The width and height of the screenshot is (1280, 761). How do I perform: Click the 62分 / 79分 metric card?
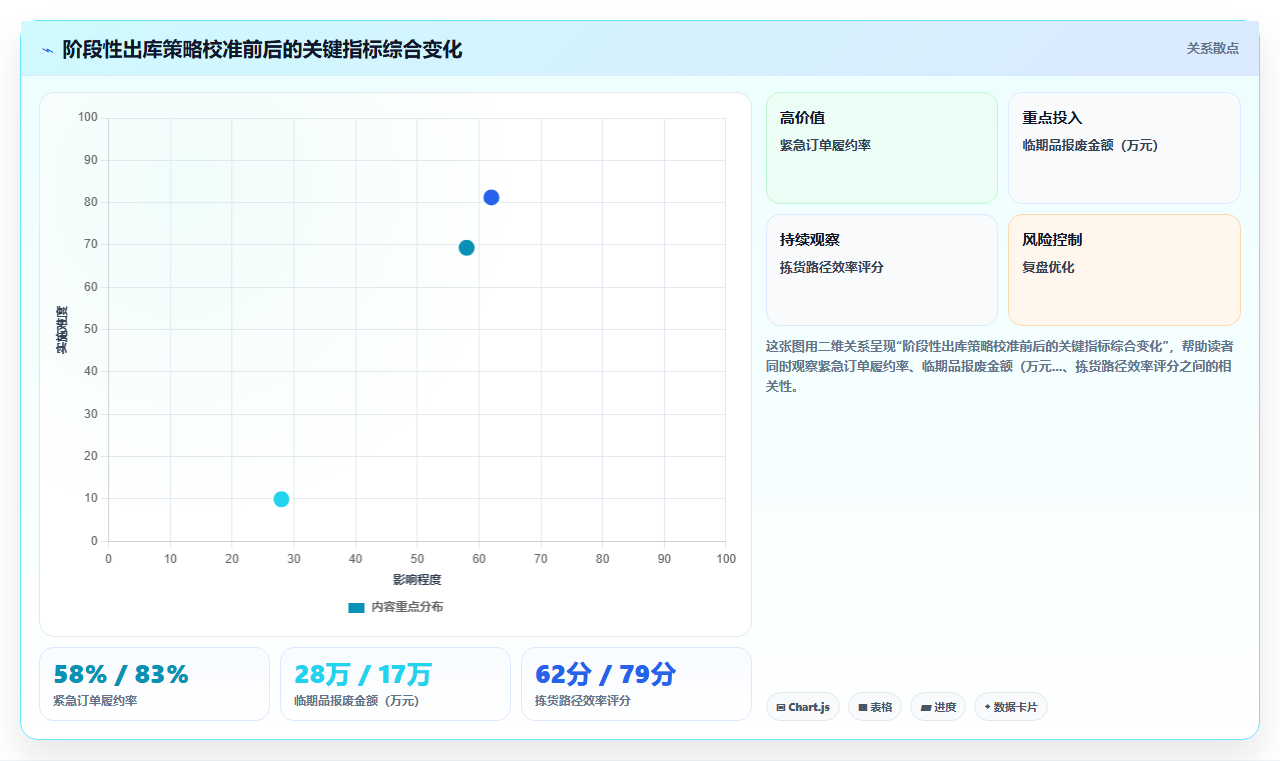[x=636, y=684]
